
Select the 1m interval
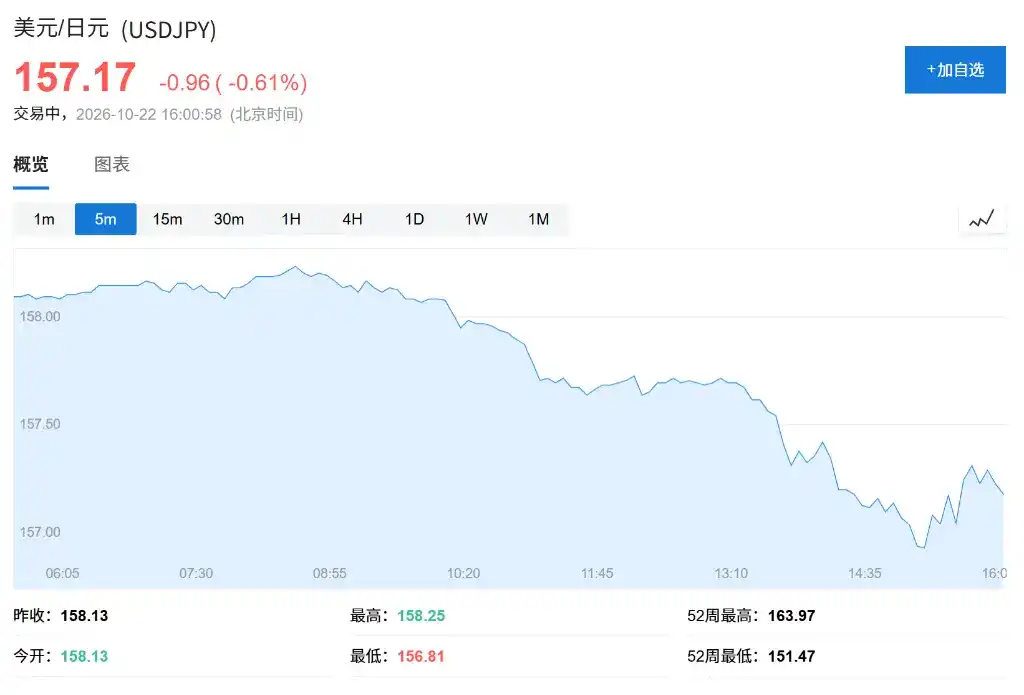click(44, 219)
